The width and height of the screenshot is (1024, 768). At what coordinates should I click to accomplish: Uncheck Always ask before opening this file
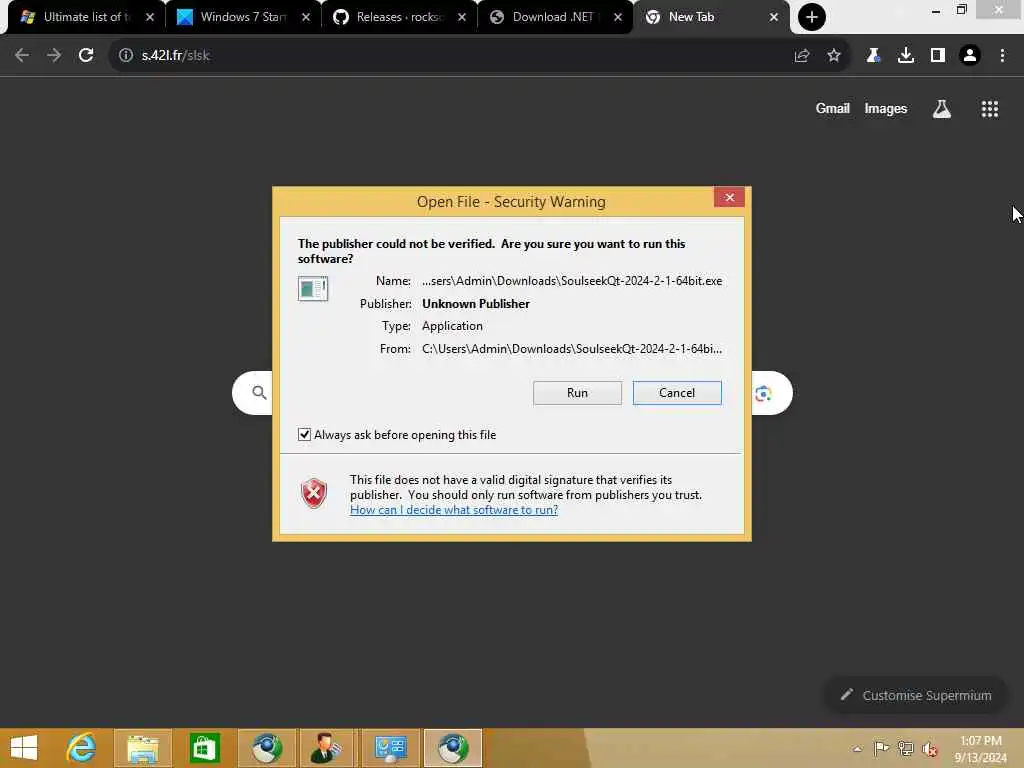tap(304, 434)
